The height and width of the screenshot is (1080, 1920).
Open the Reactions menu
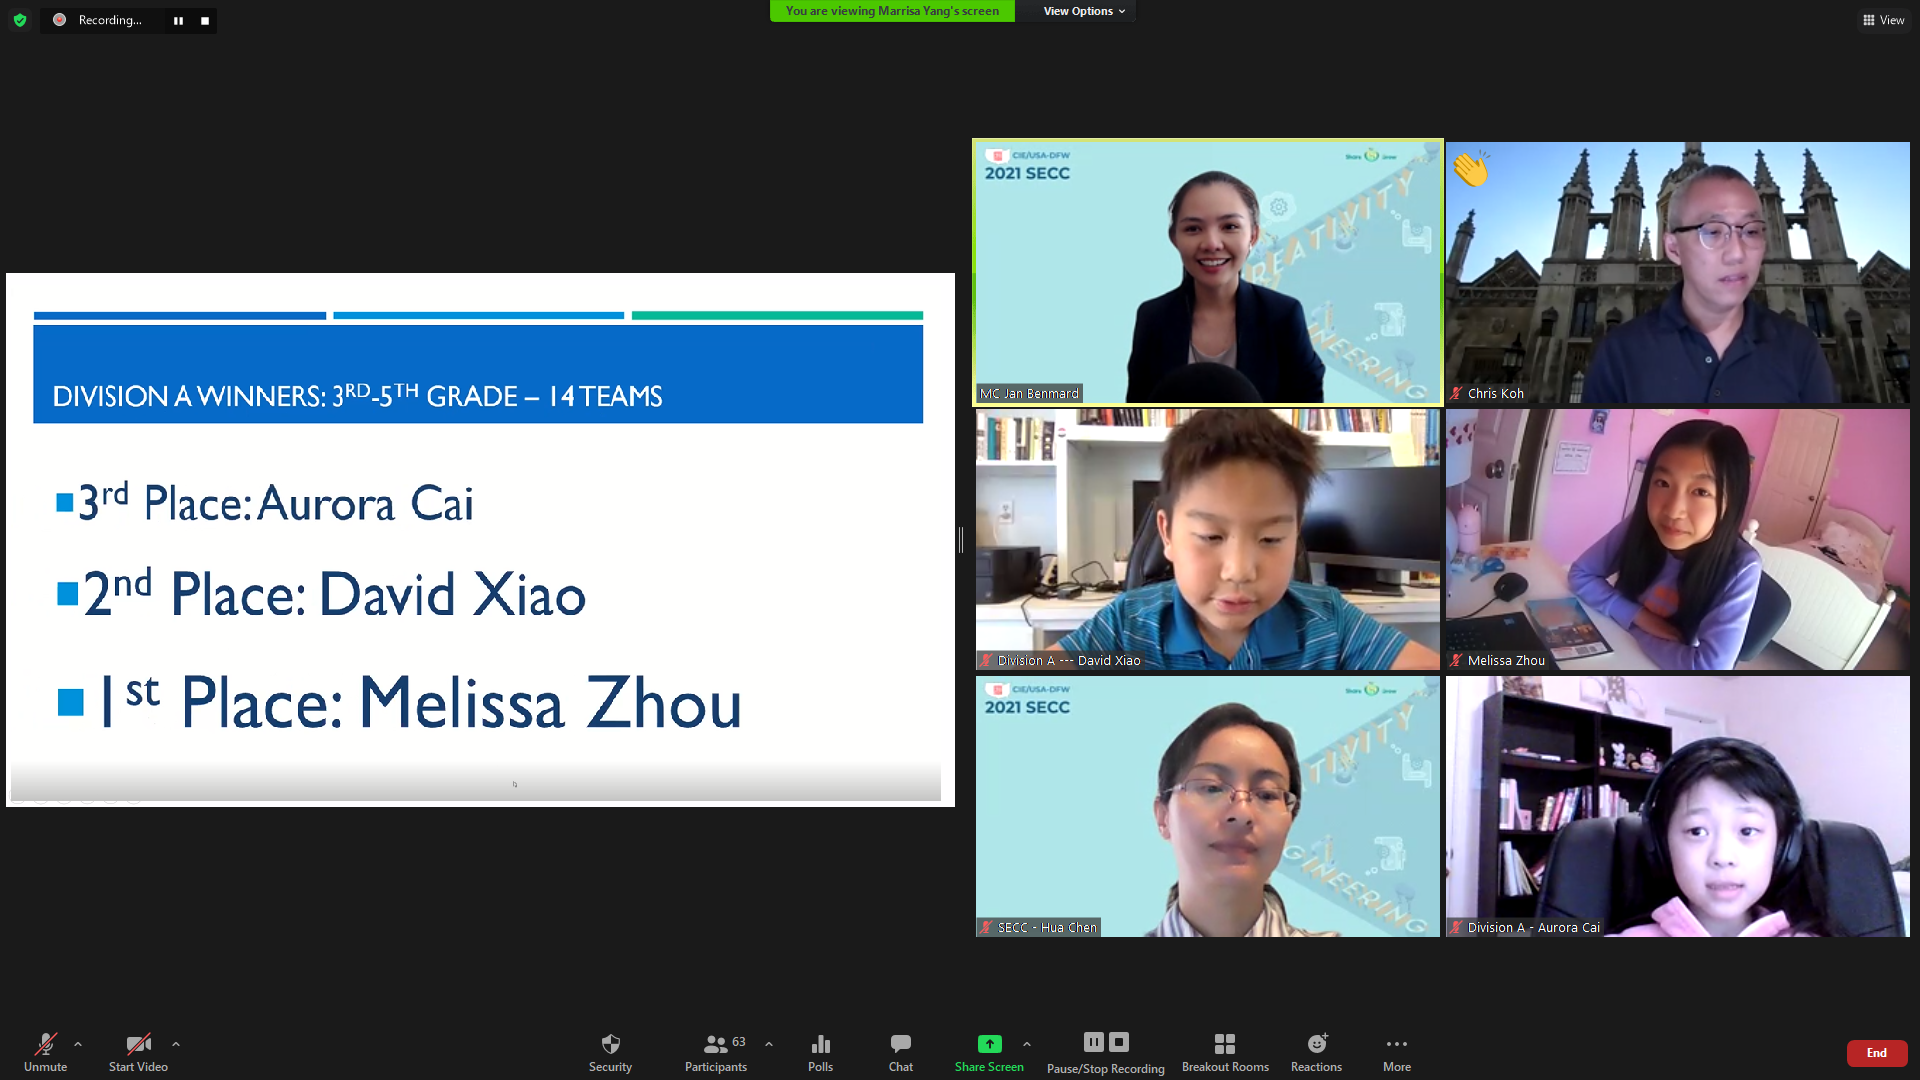click(1316, 1052)
